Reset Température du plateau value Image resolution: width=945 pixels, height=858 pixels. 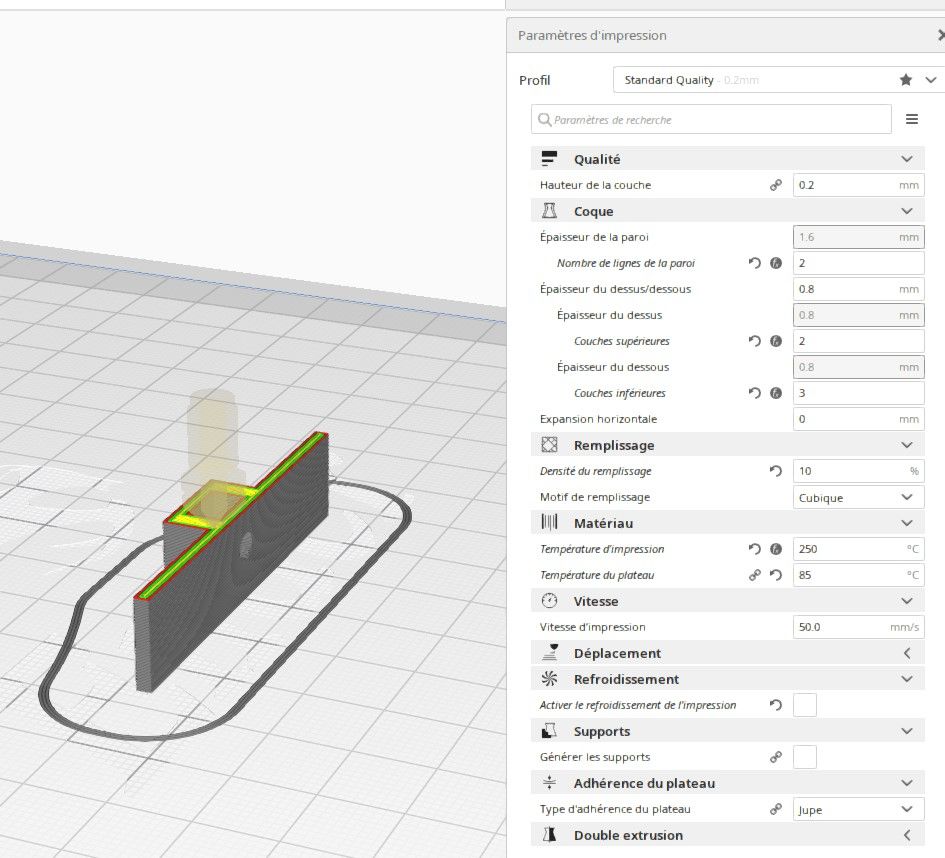776,575
